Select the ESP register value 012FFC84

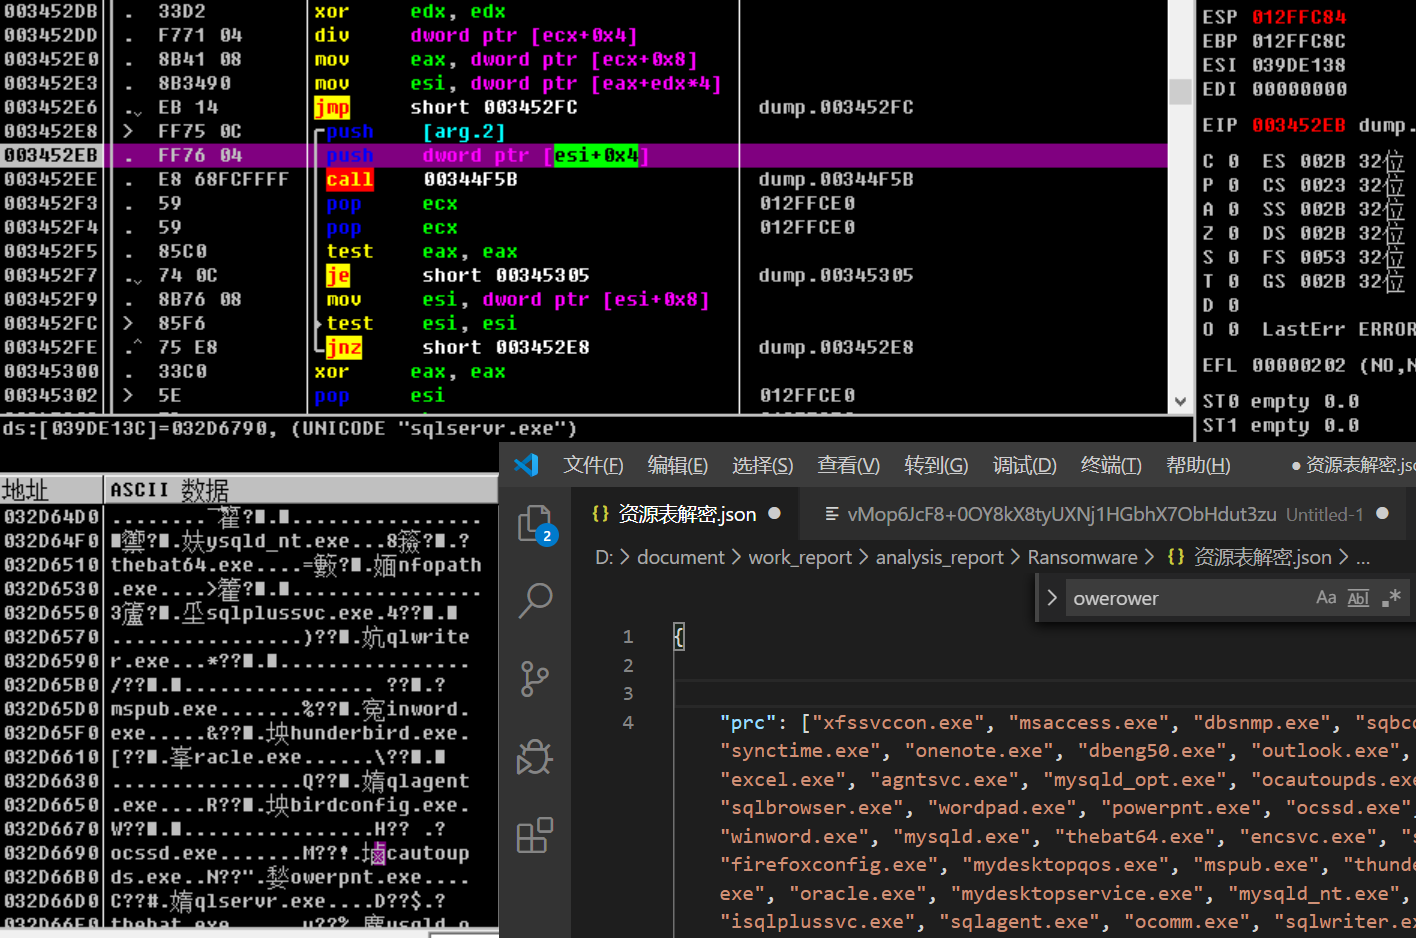tap(1299, 17)
